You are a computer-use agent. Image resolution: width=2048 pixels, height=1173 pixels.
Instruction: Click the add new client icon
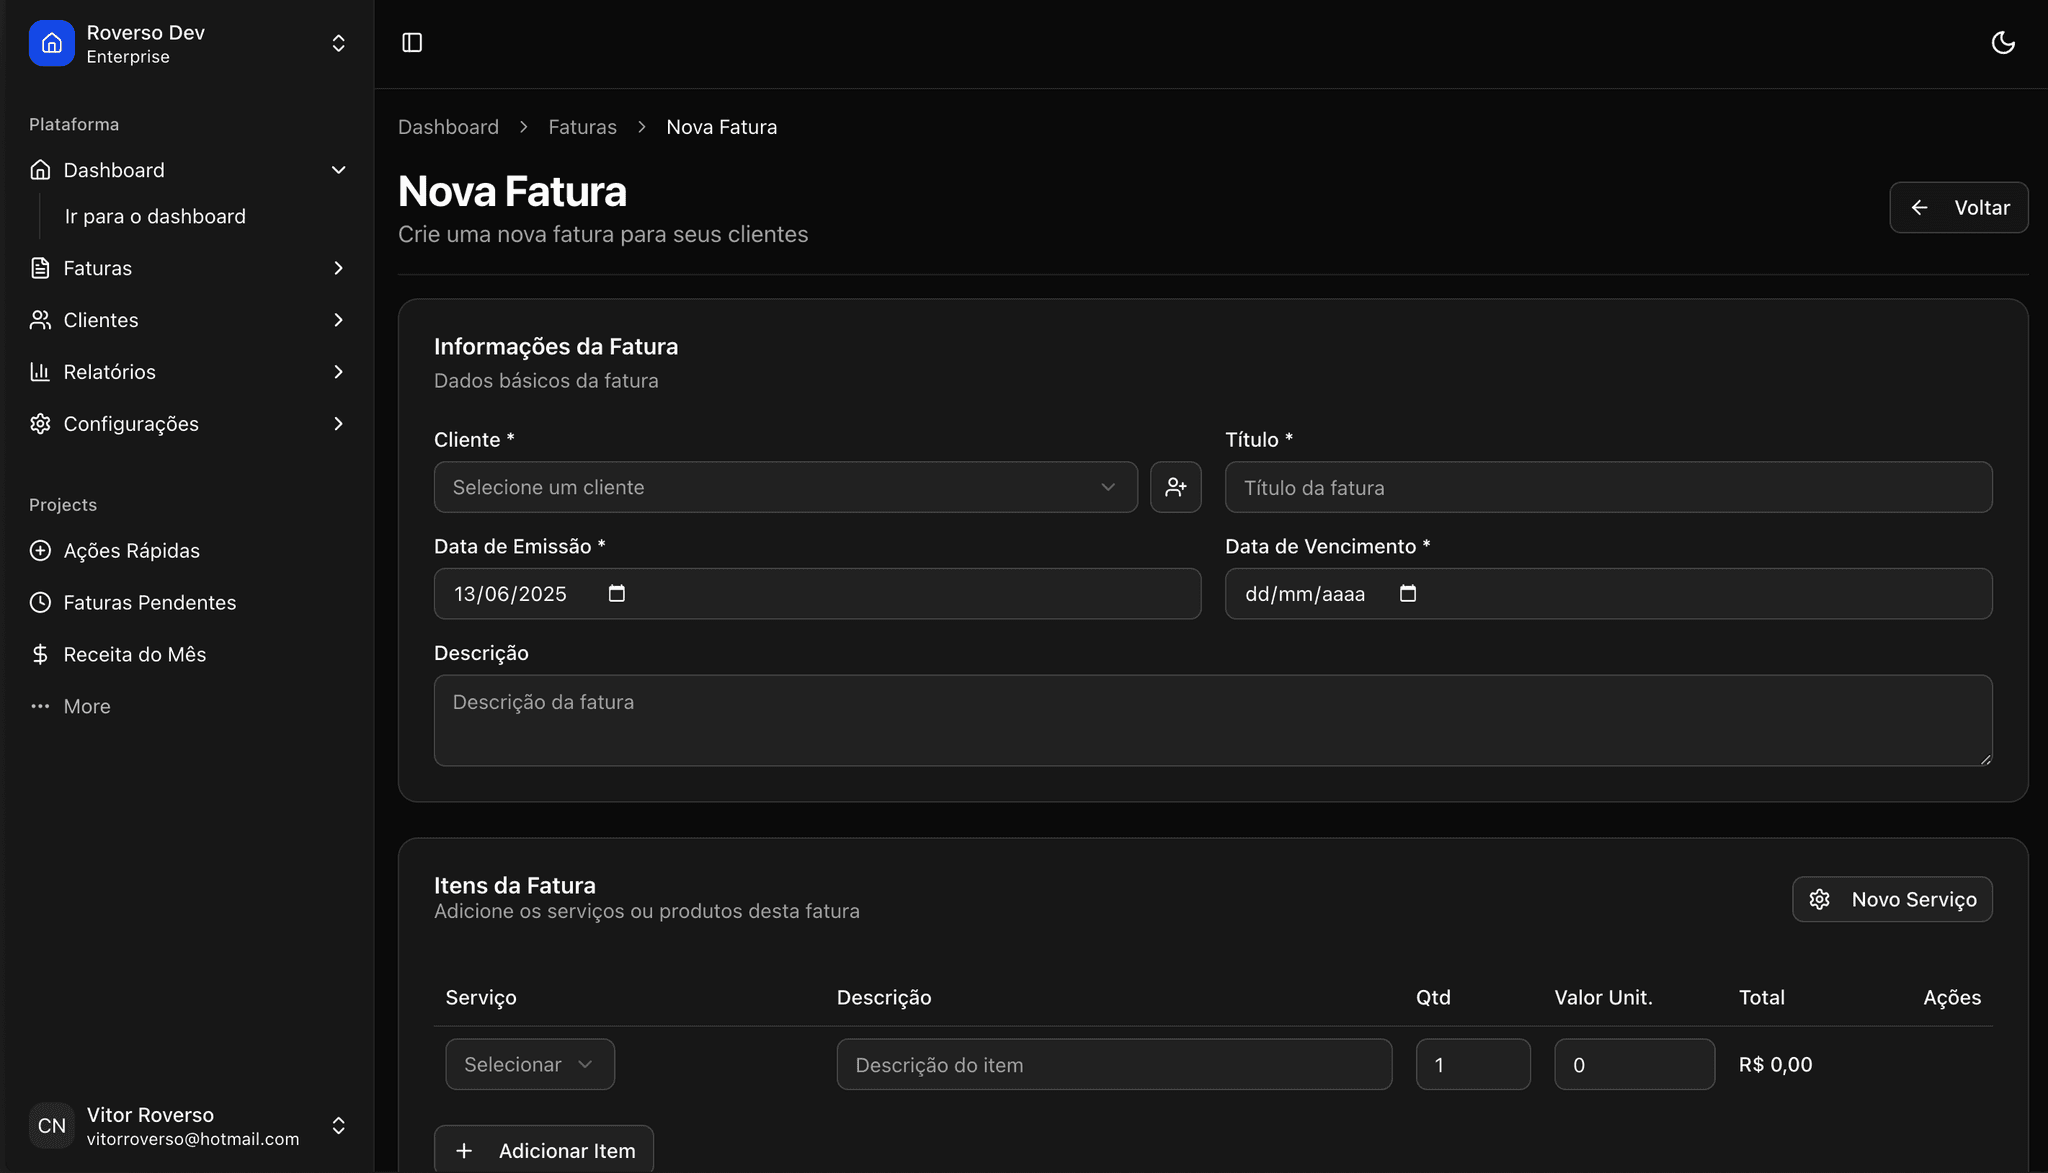click(1175, 487)
